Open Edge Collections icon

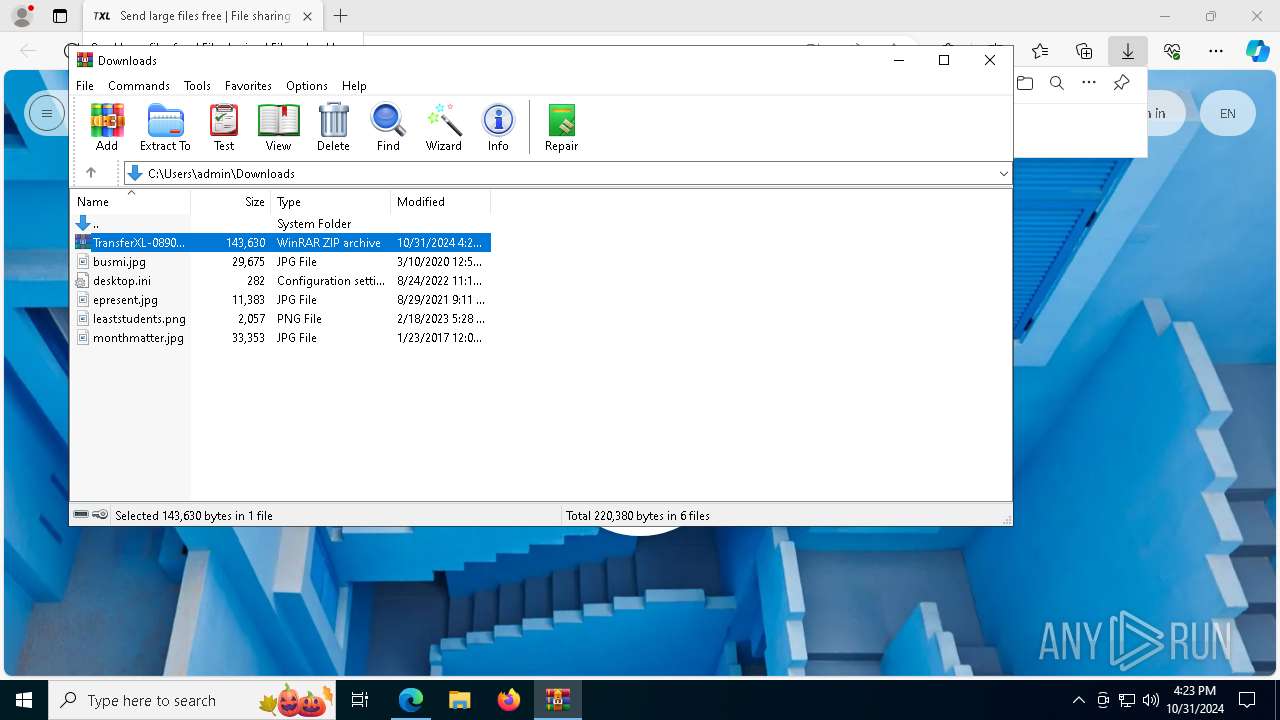[1084, 51]
